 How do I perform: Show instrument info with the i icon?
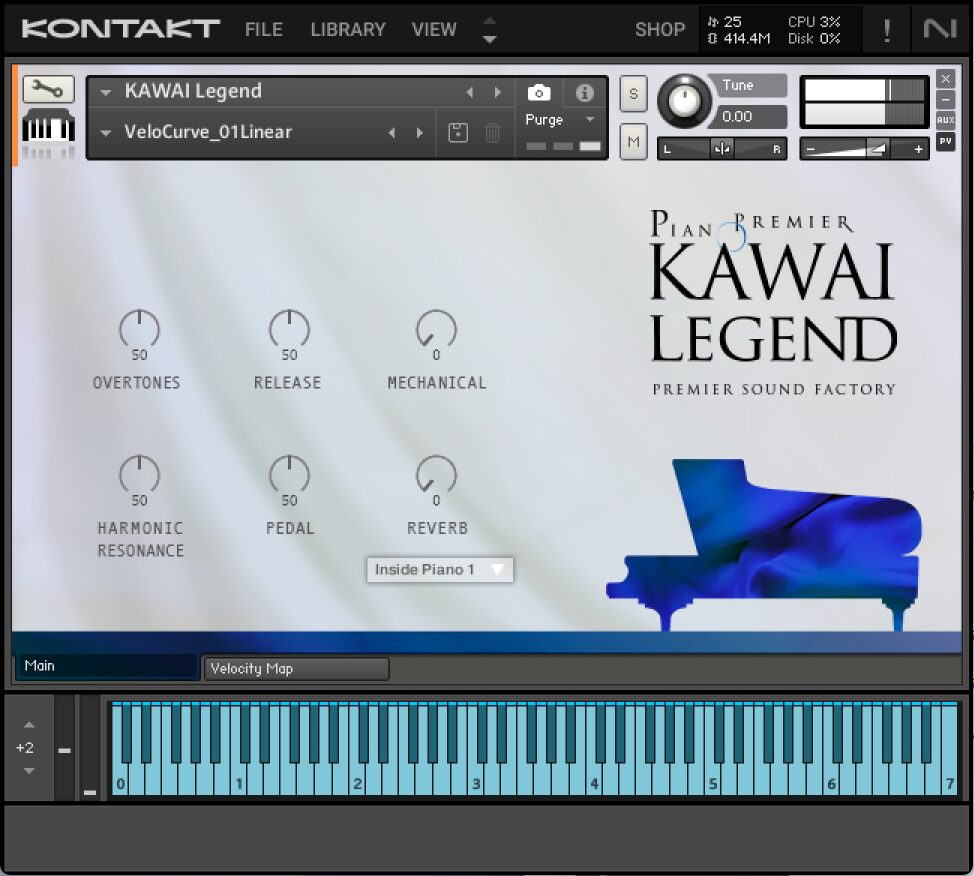(x=584, y=93)
